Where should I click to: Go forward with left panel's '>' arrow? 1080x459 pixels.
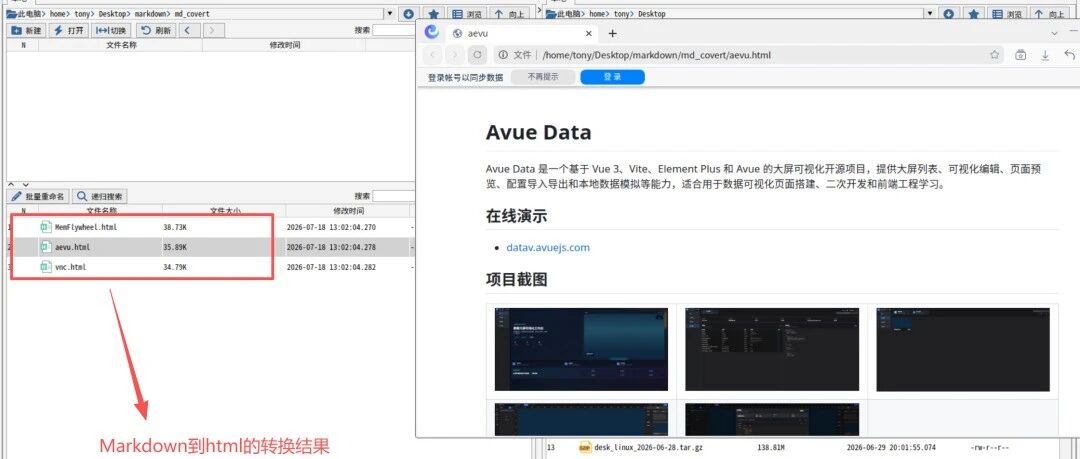(x=213, y=30)
